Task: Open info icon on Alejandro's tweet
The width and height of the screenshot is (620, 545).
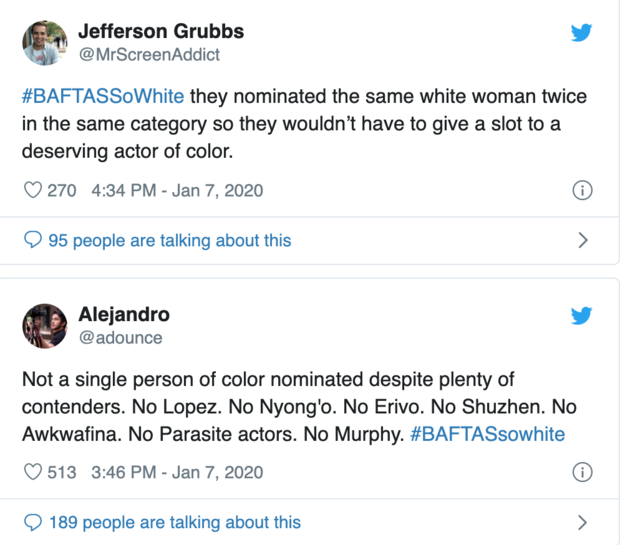Action: 582,472
